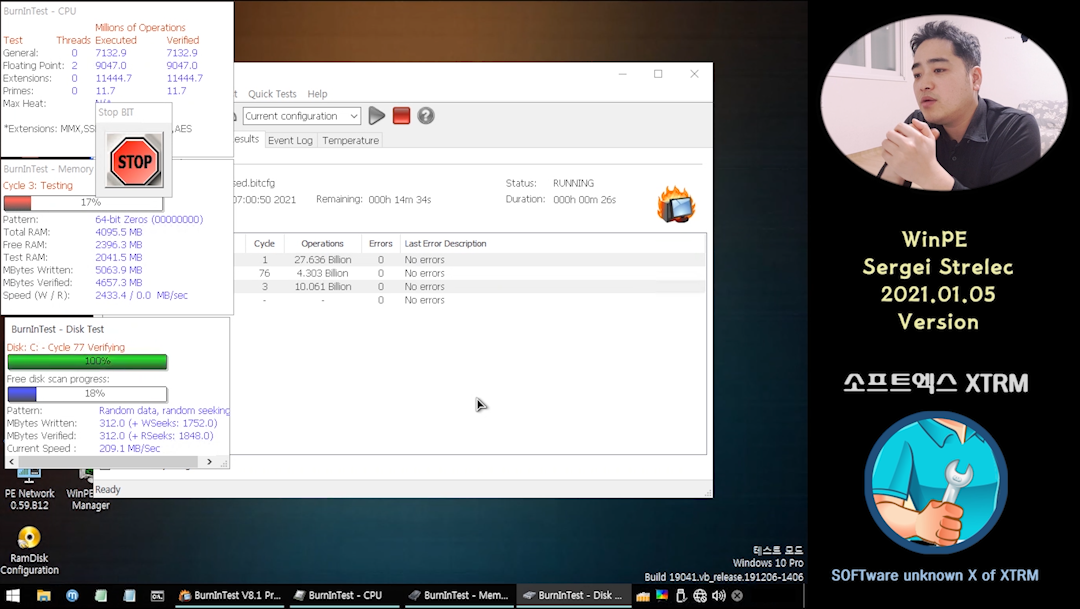Click the network globe tray icon

pos(700,595)
